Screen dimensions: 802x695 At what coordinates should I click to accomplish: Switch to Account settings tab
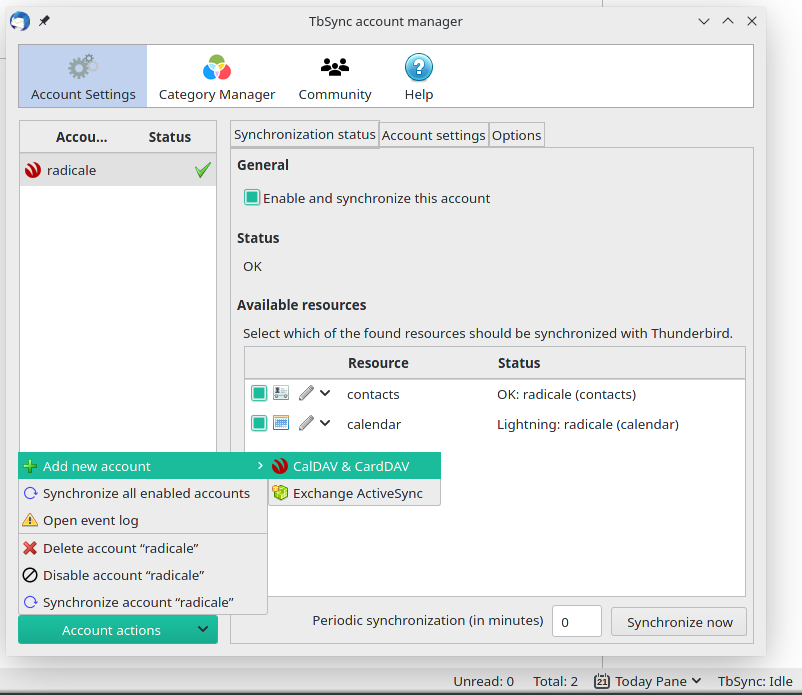tap(433, 135)
